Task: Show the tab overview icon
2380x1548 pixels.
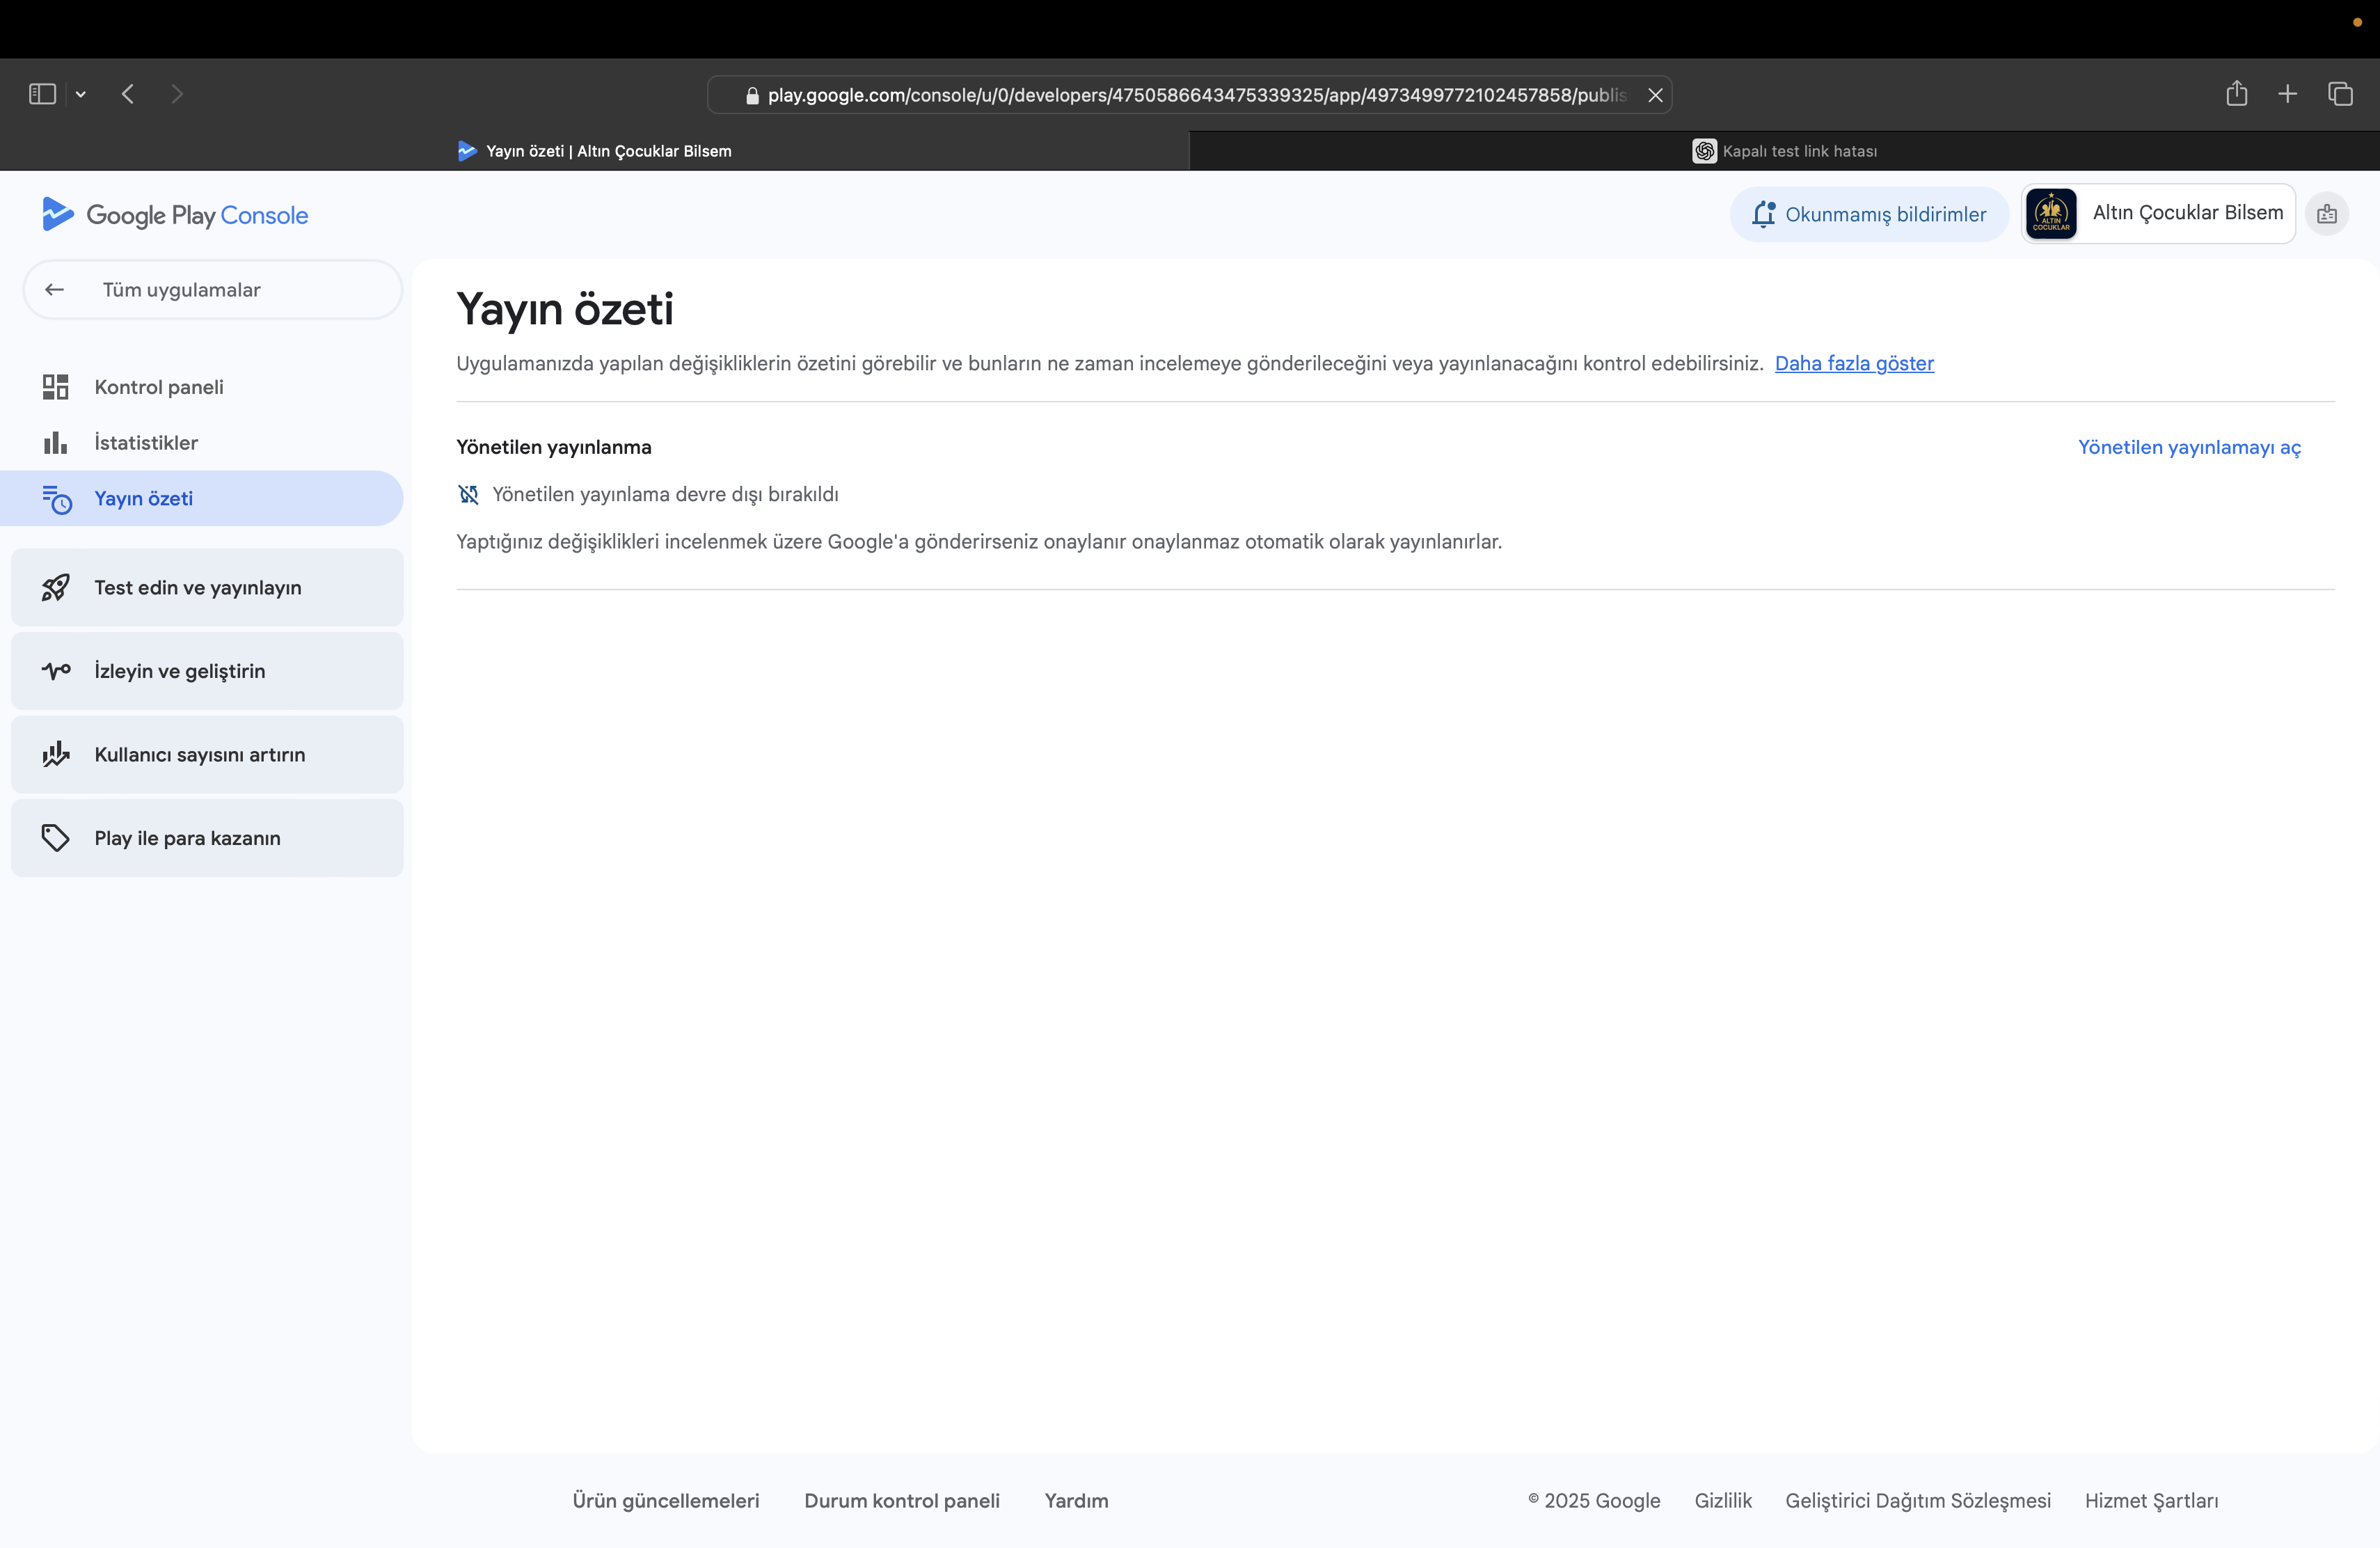Action: pyautogui.click(x=2339, y=94)
